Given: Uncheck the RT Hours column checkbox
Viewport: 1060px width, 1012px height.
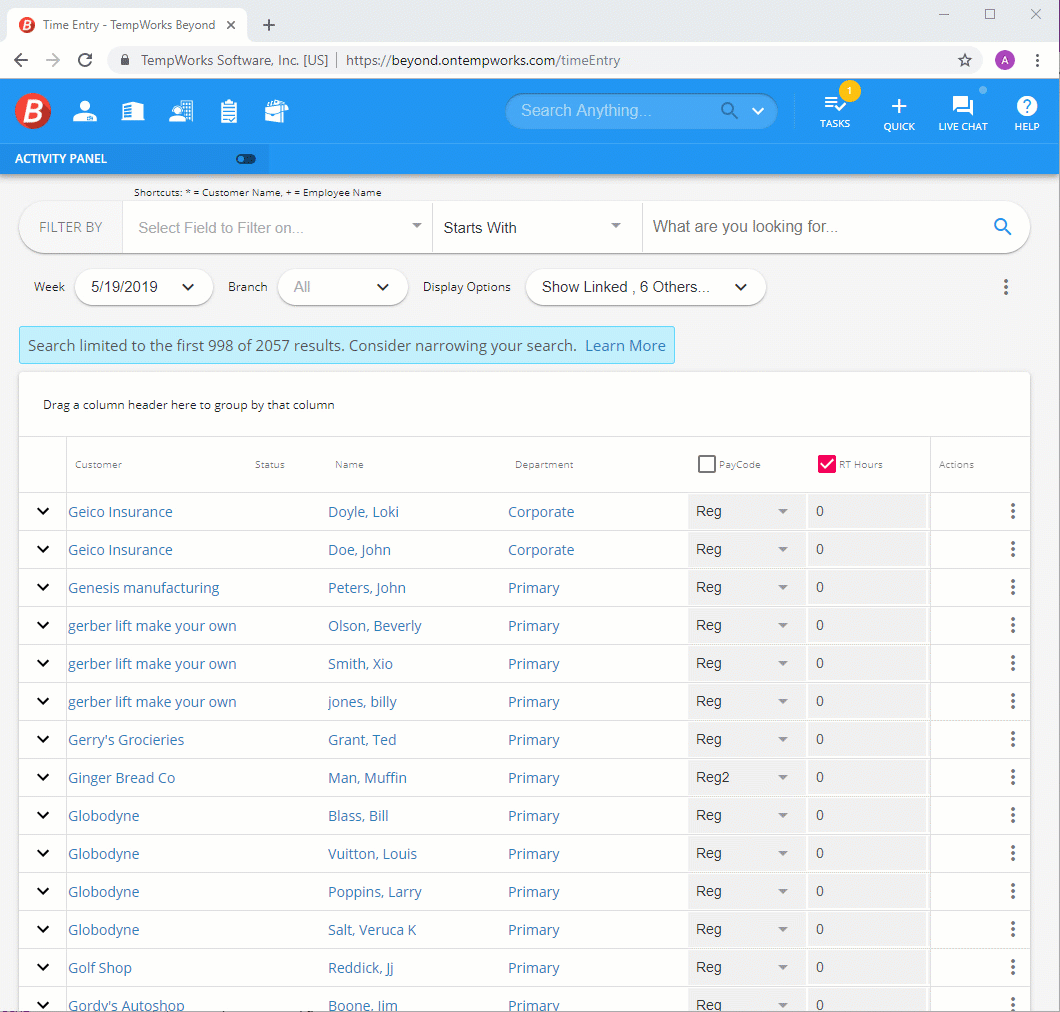Looking at the screenshot, I should 827,464.
